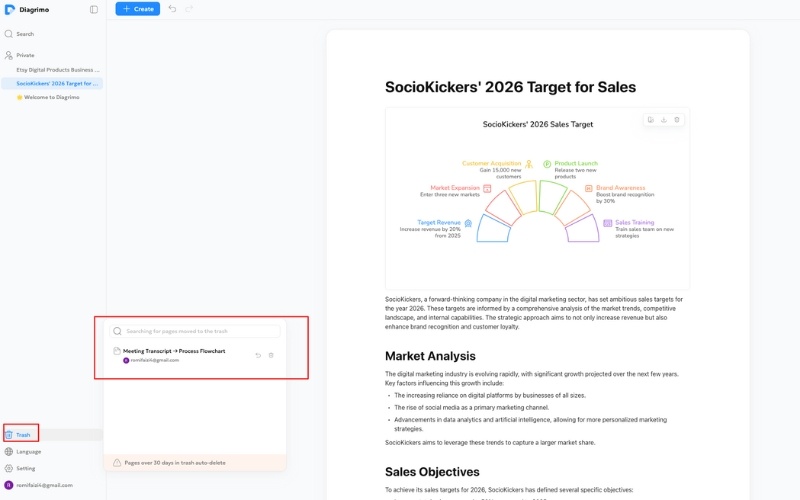Viewport: 800px width, 500px height.
Task: Click the redo arrow in top toolbar
Action: [x=189, y=9]
